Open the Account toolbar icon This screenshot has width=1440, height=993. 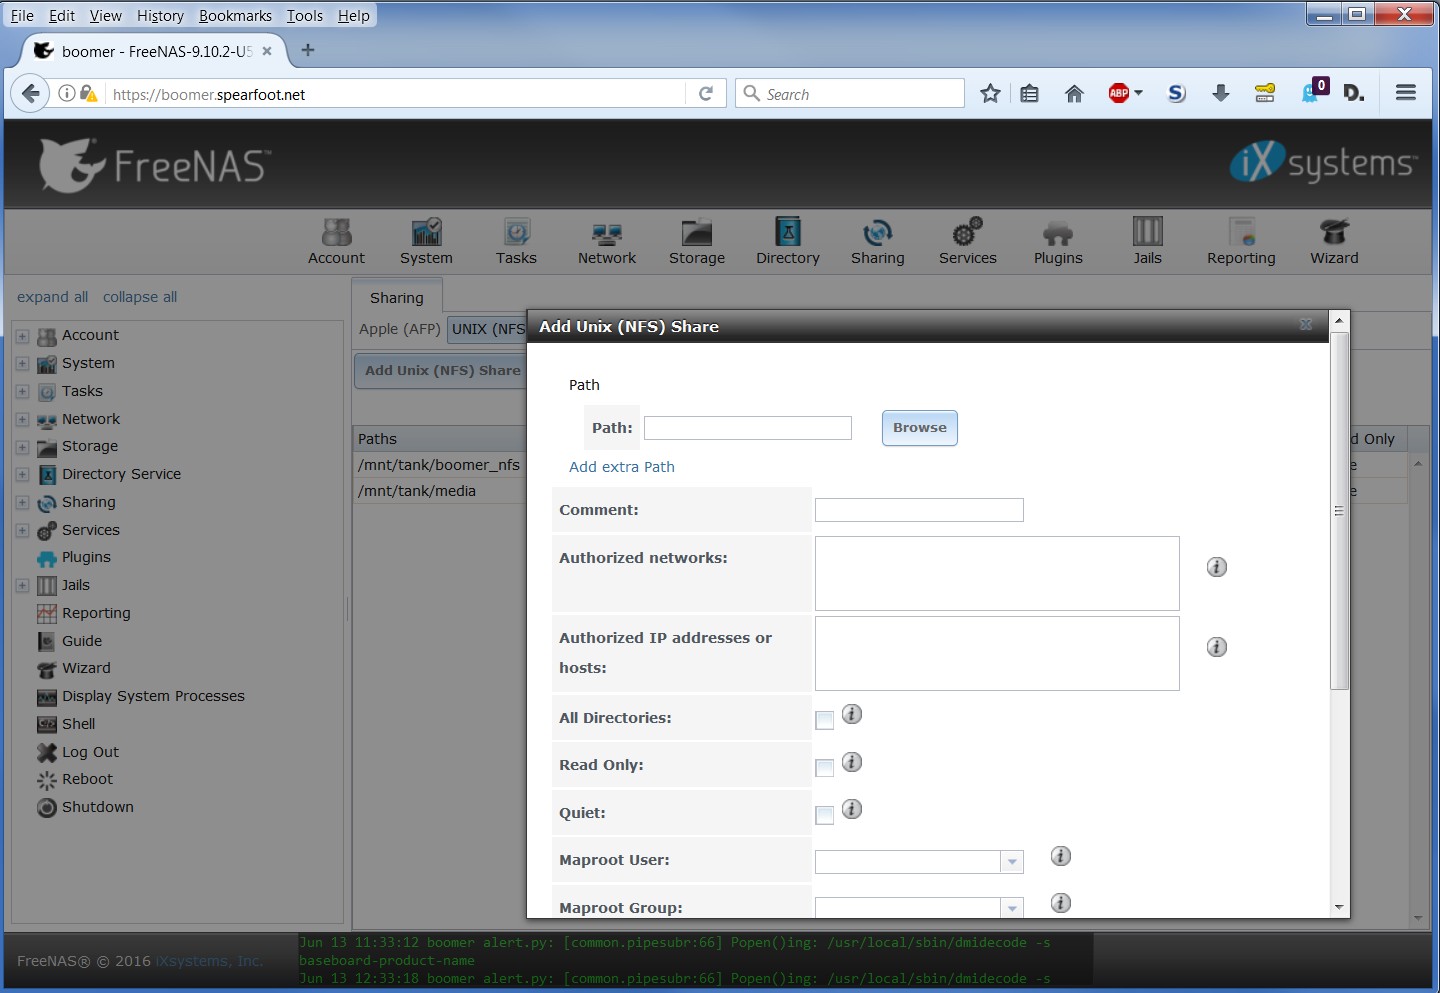pyautogui.click(x=336, y=241)
